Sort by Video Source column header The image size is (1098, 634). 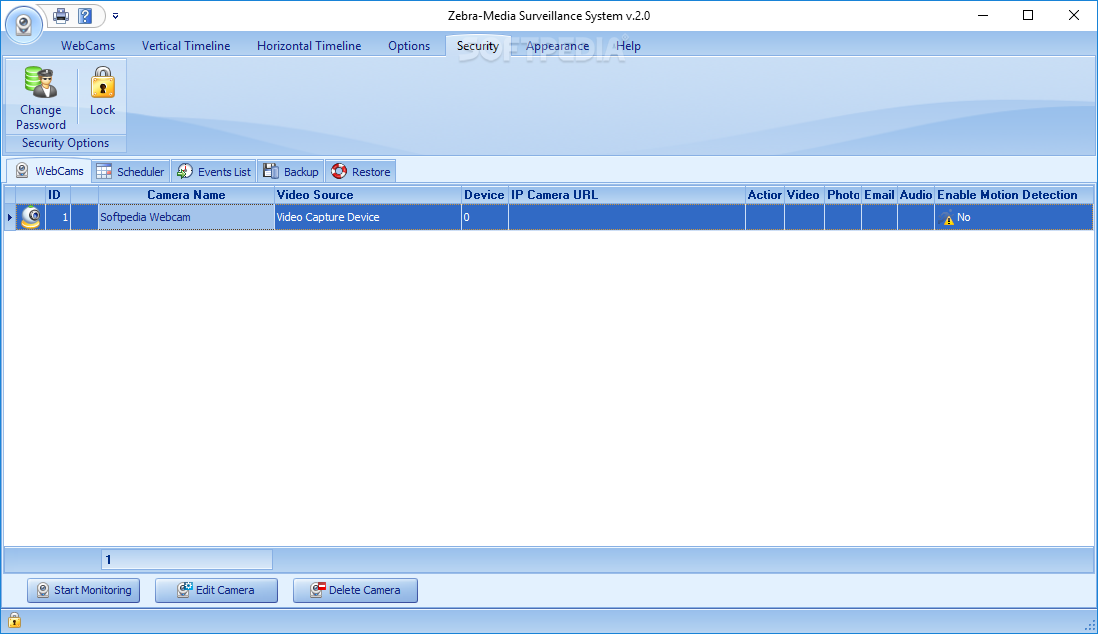click(368, 195)
